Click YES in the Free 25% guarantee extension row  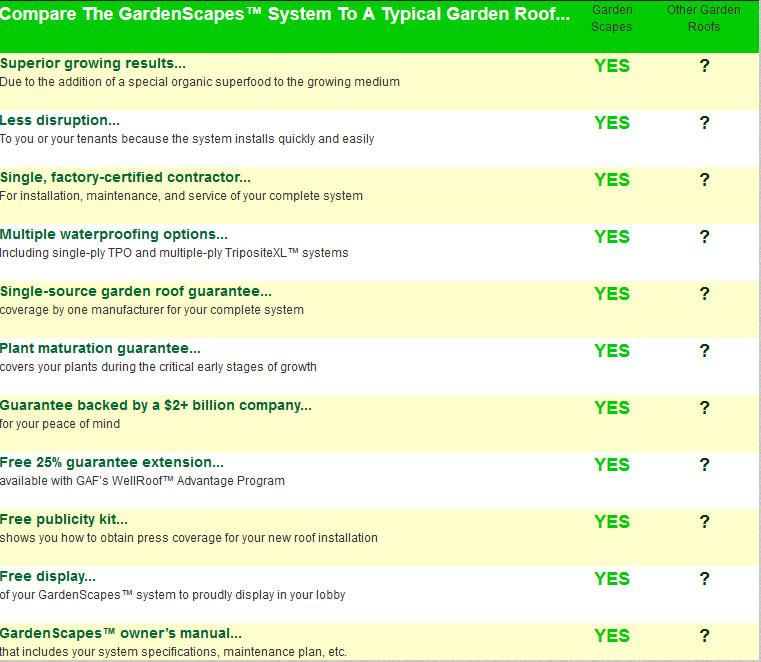point(612,465)
